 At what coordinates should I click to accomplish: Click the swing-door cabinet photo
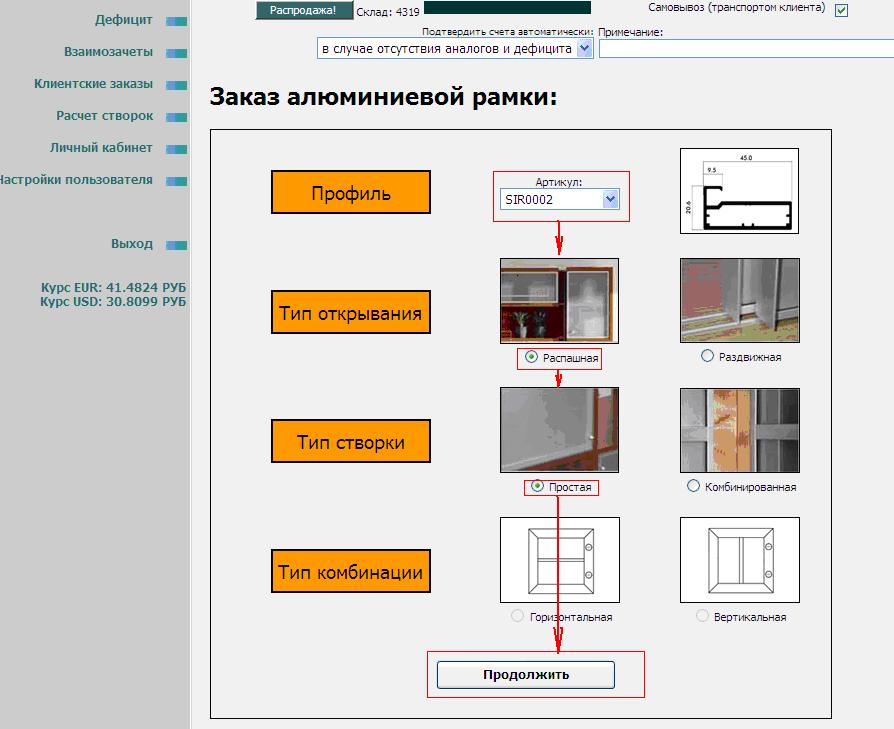point(559,300)
